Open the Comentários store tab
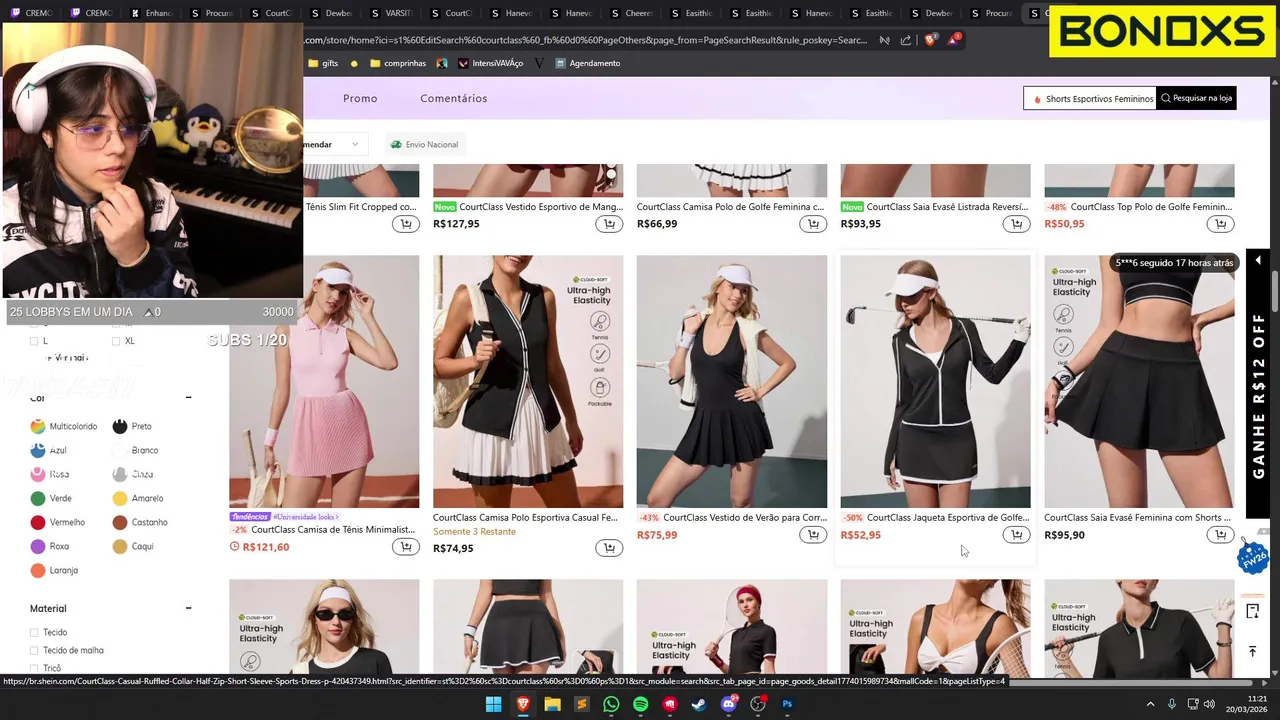1280x720 pixels. coord(454,98)
